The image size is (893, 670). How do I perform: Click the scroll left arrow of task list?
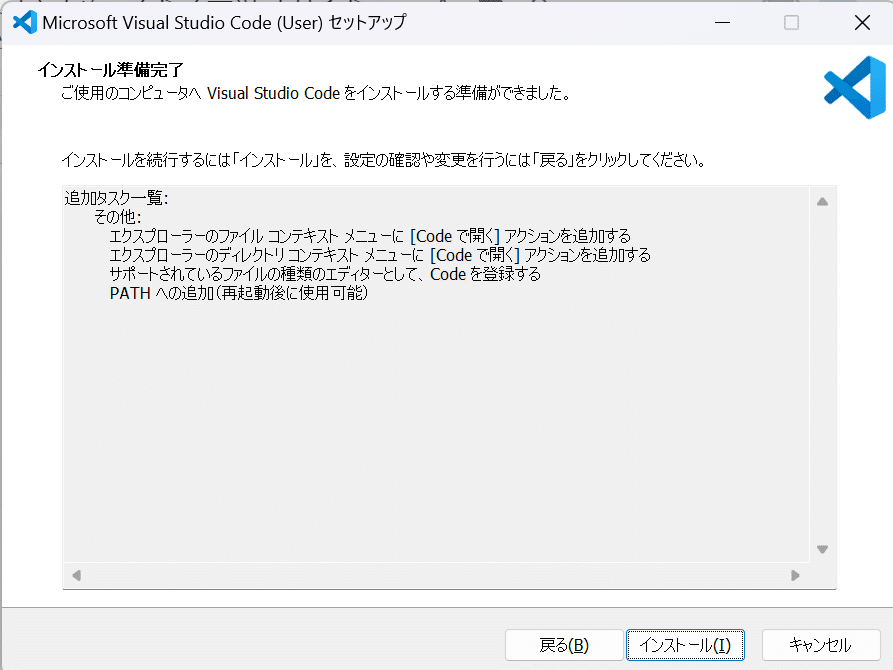76,575
